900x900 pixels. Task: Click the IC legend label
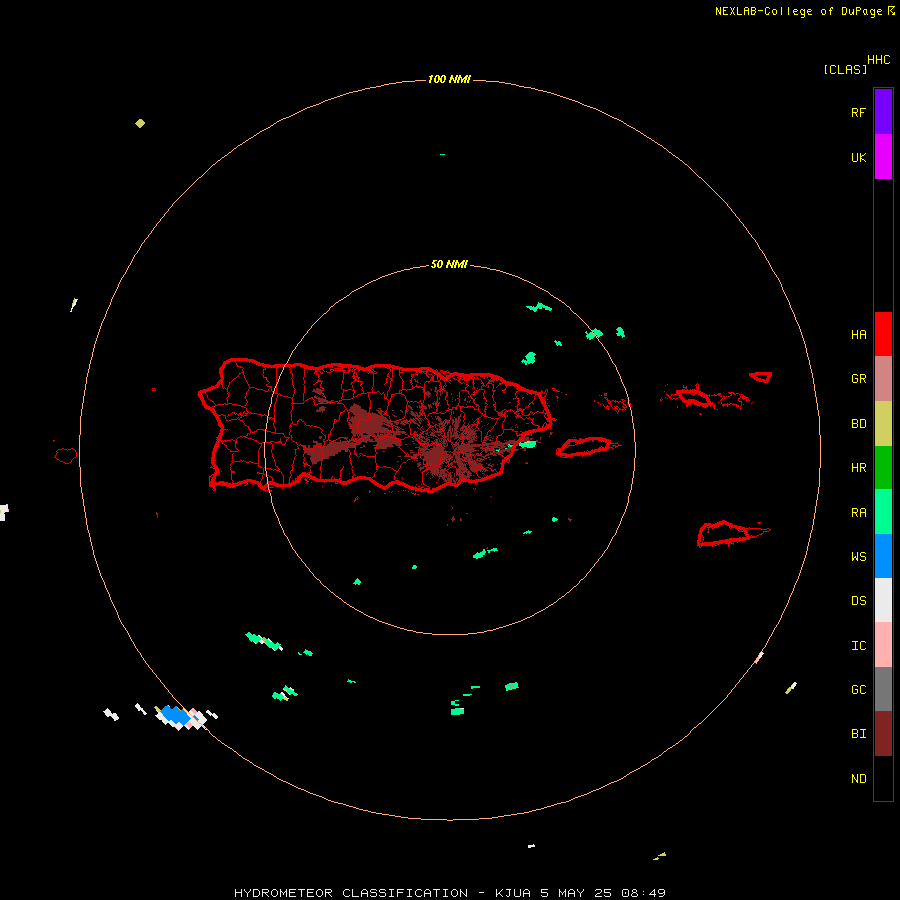coord(858,646)
